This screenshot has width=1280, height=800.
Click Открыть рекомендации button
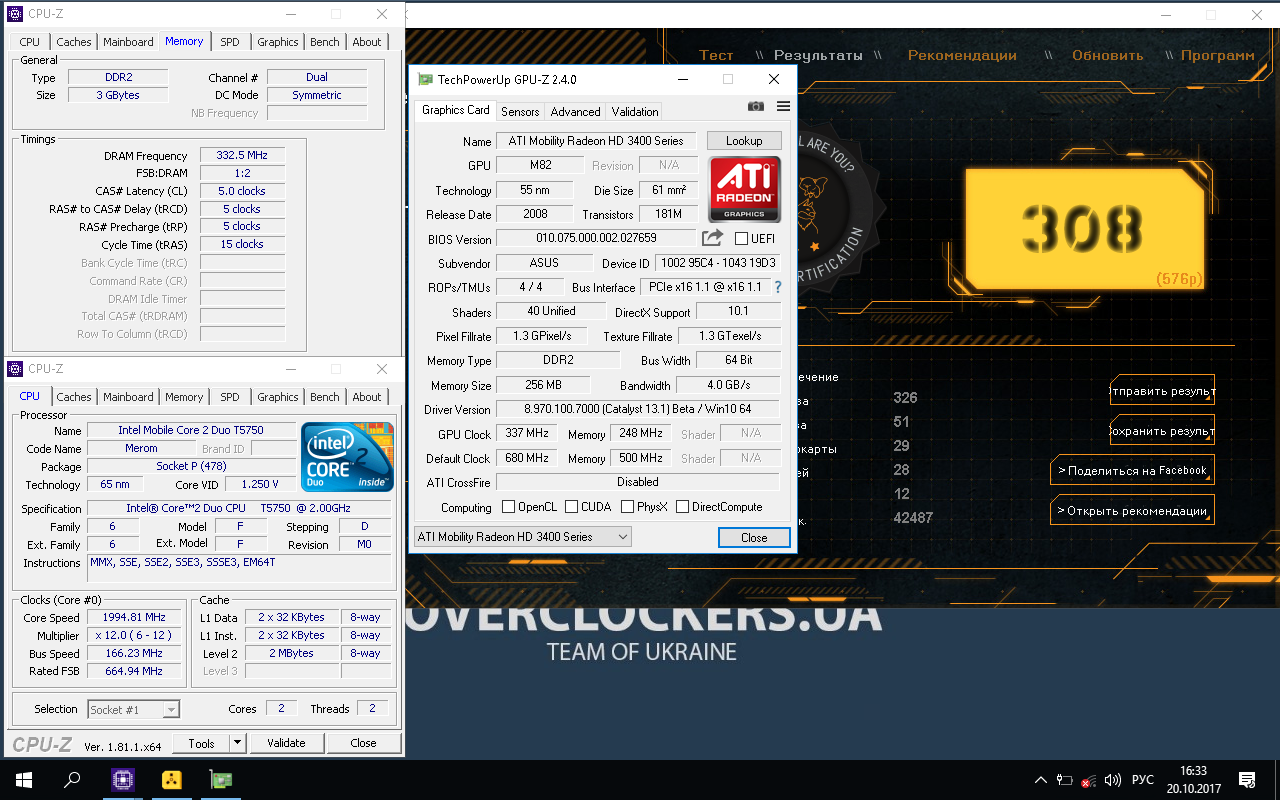coord(1132,511)
